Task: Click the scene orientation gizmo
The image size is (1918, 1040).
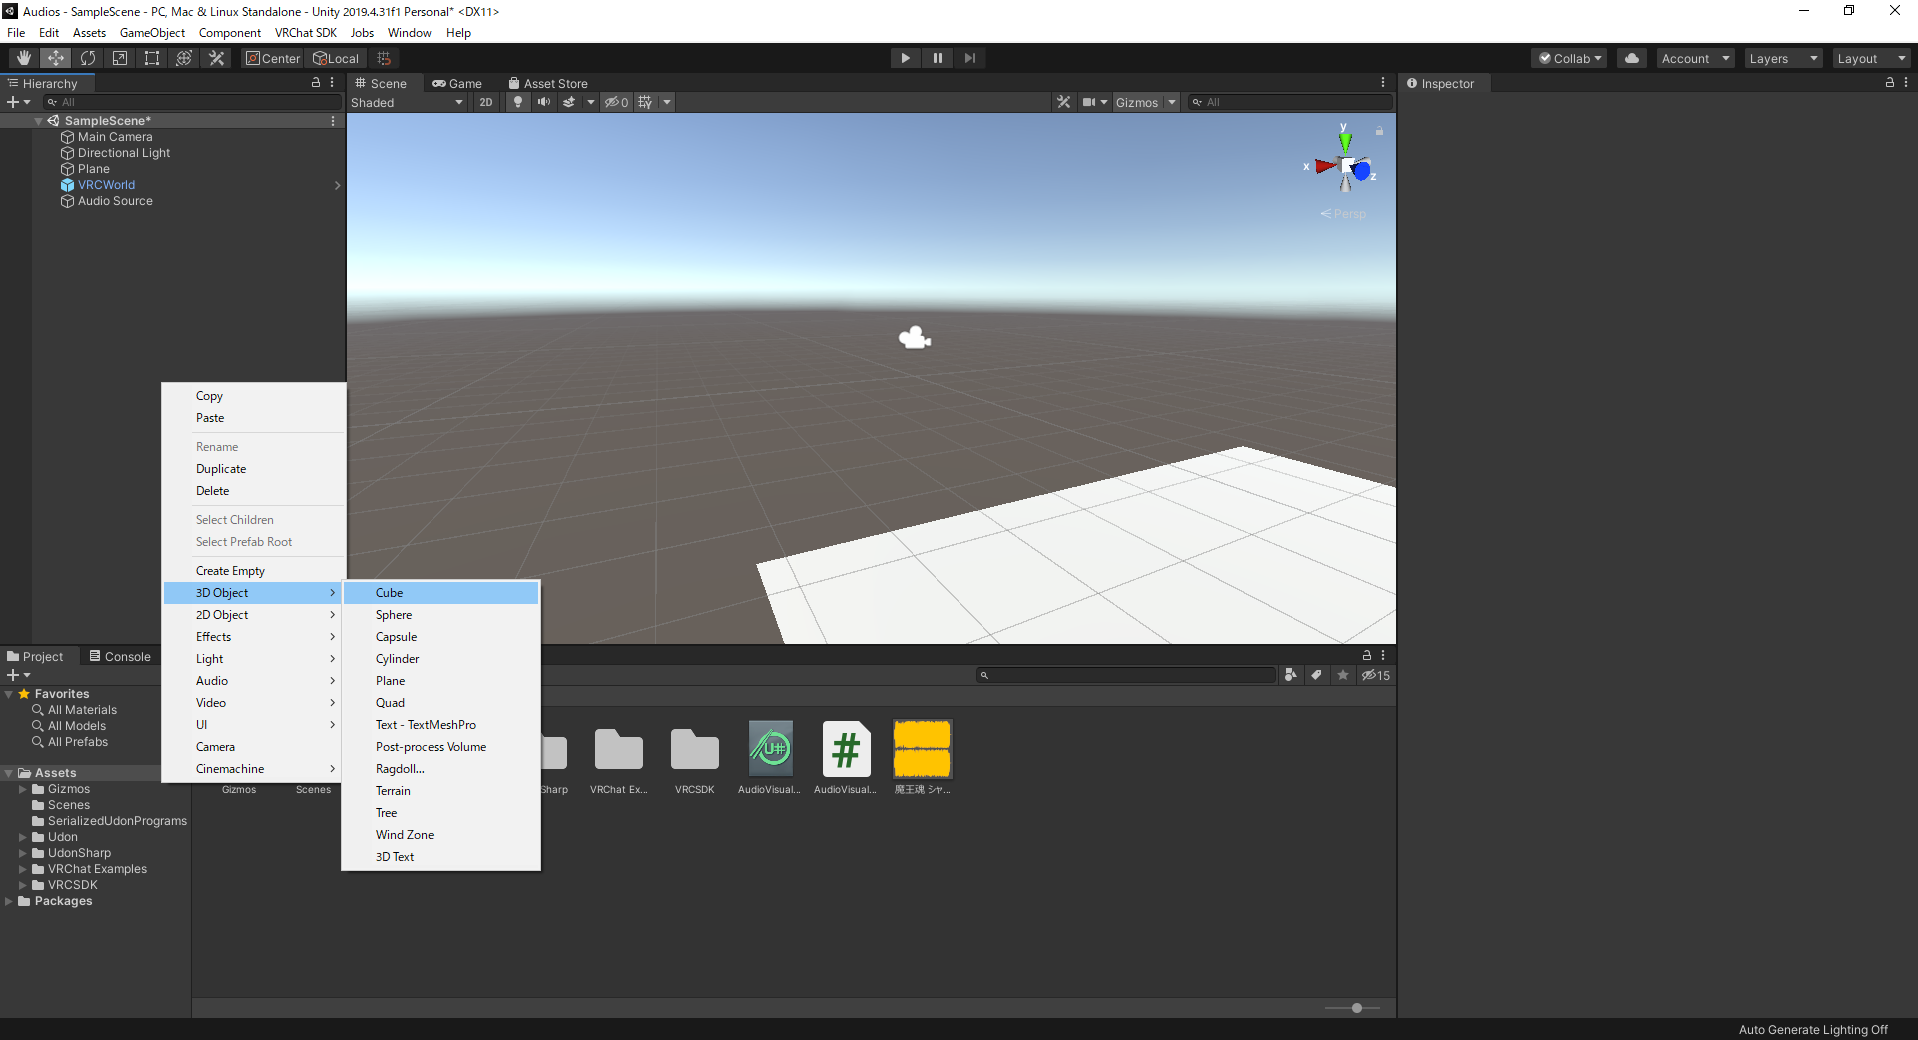Action: [x=1345, y=163]
